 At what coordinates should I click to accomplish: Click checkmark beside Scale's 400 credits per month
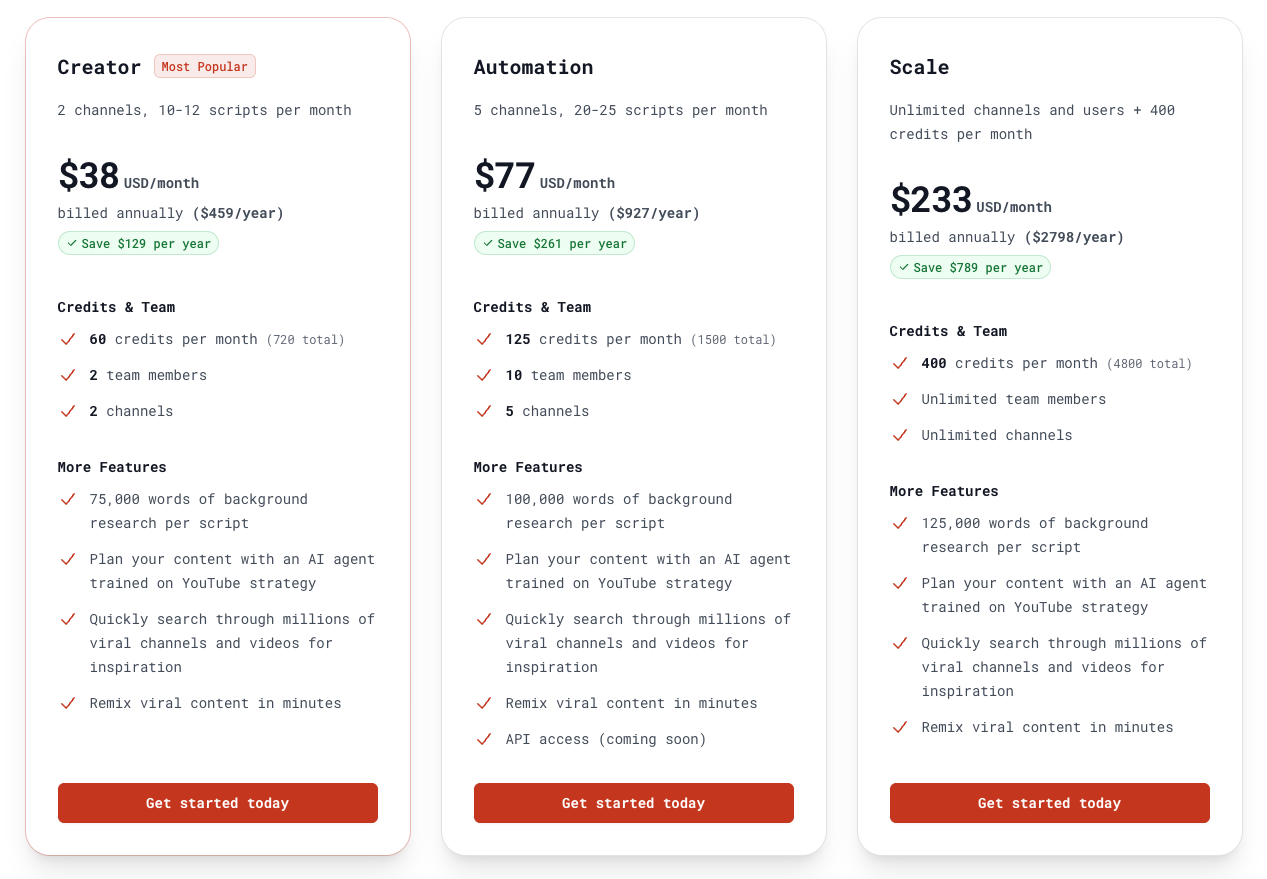click(x=900, y=364)
